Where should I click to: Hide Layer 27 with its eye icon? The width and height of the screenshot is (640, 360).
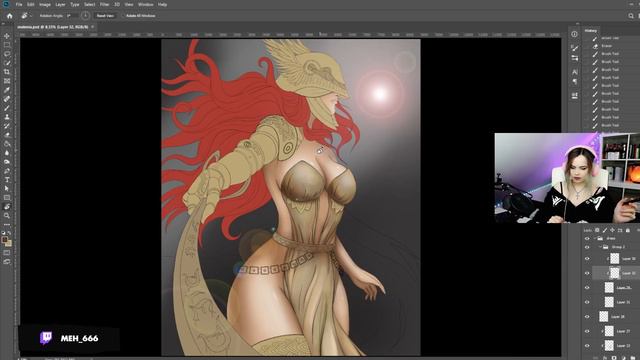(x=587, y=331)
